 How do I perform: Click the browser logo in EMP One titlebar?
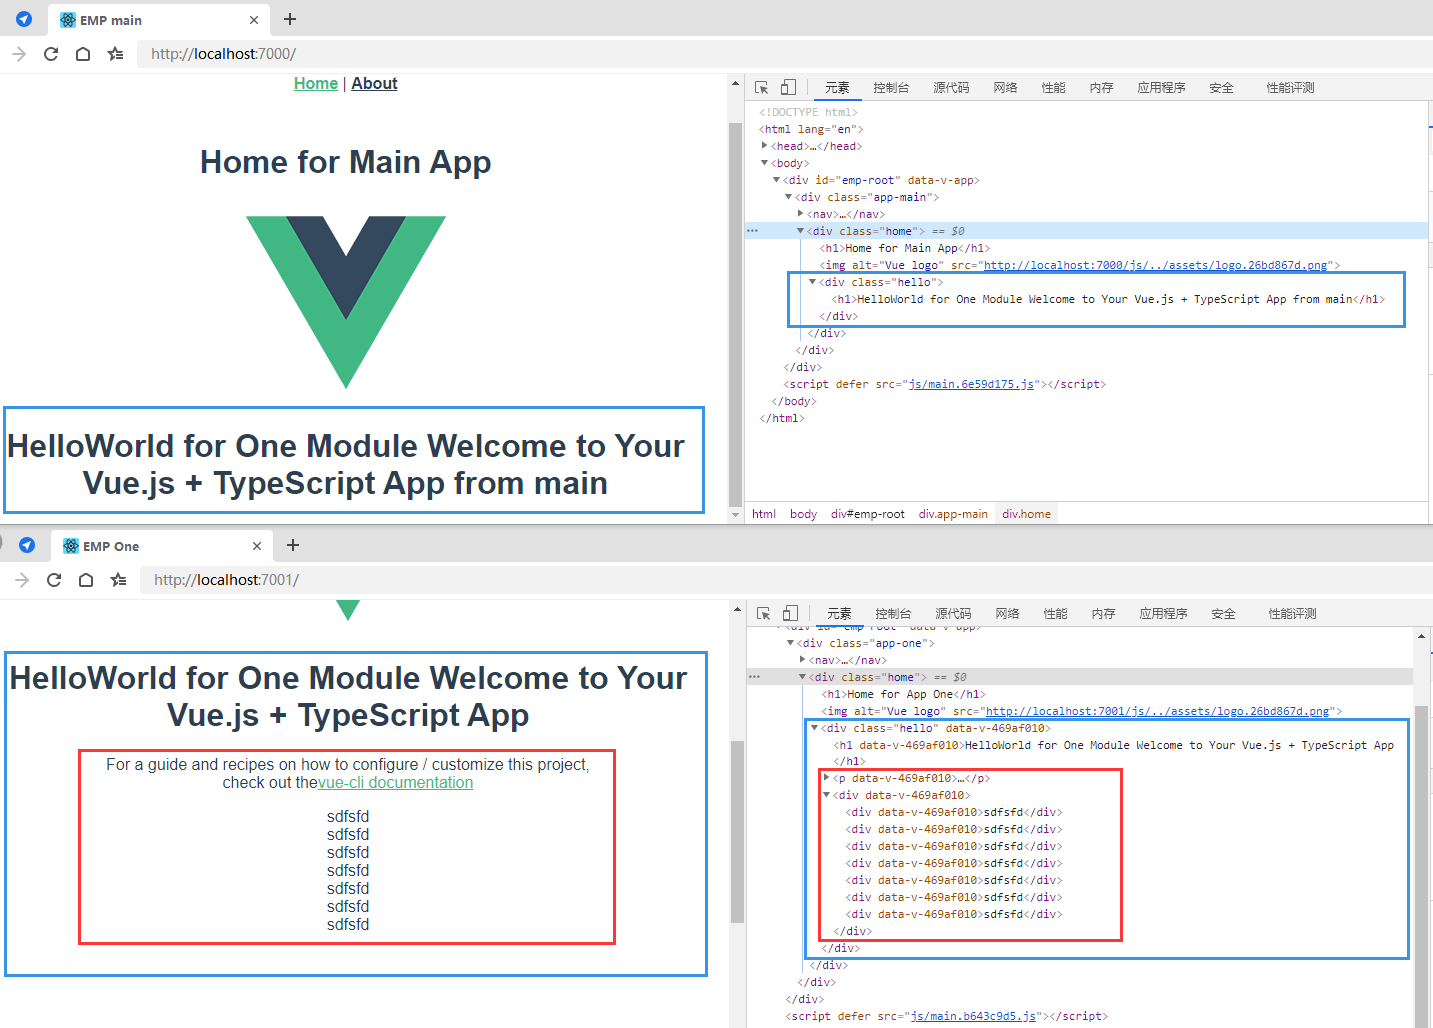[27, 545]
